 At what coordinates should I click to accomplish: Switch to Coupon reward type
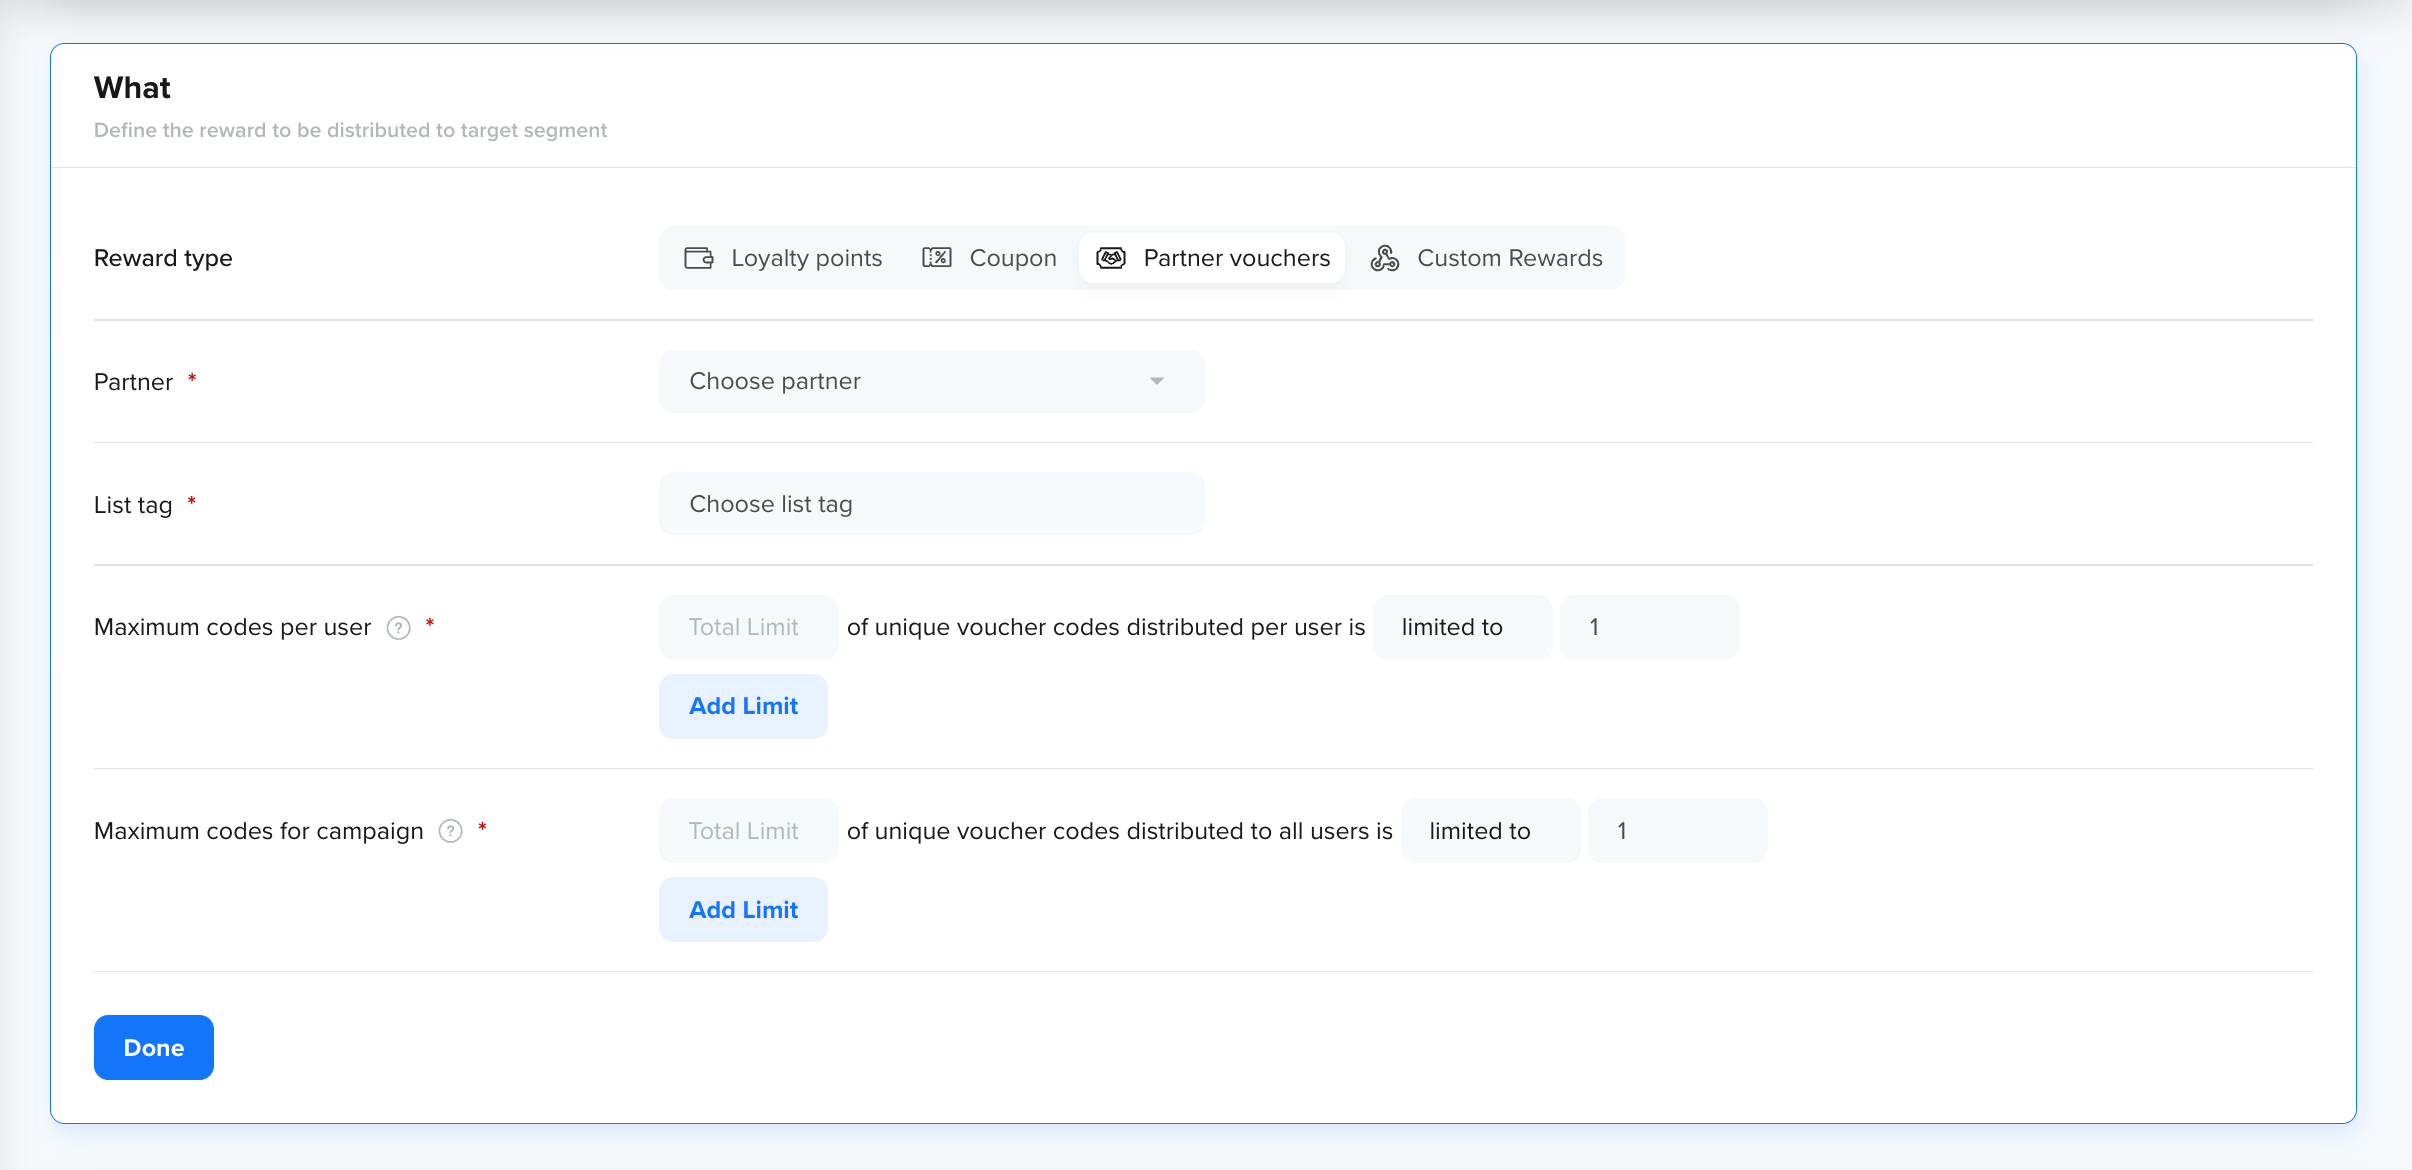[x=1012, y=258]
